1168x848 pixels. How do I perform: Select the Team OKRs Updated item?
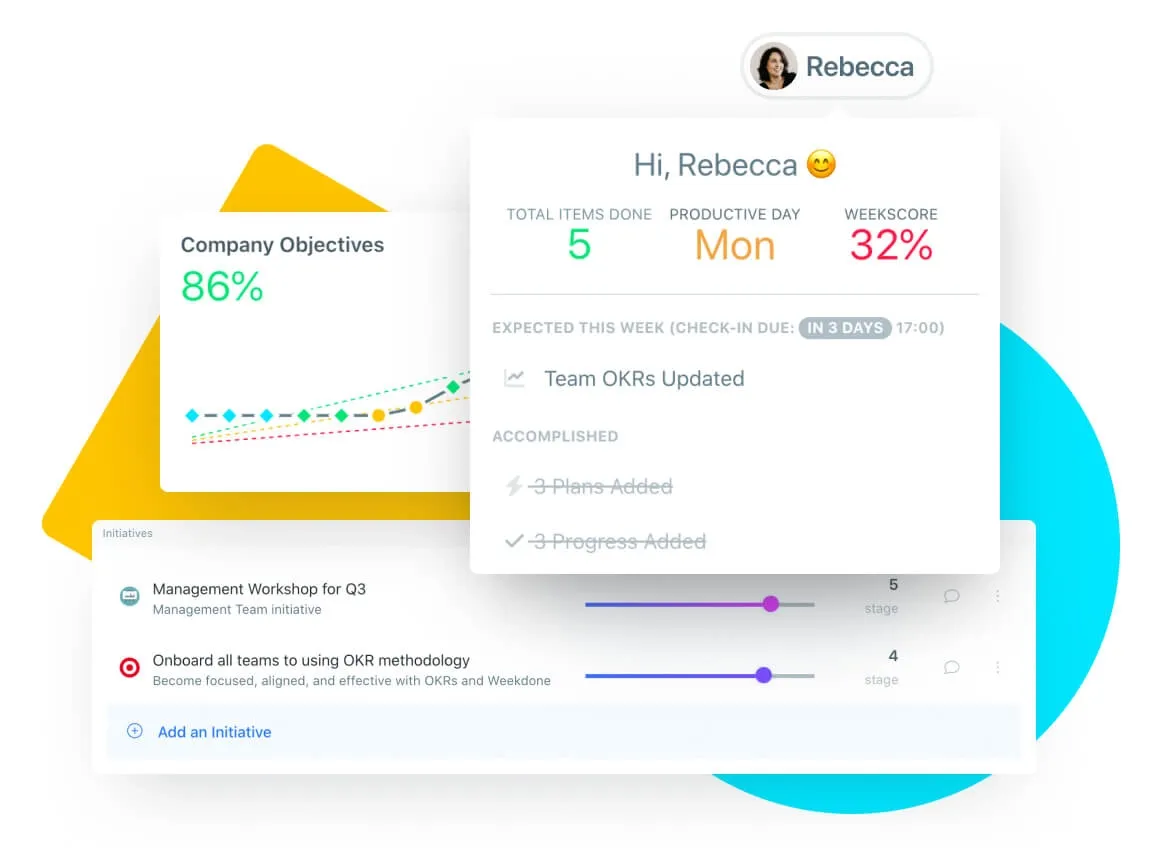(x=644, y=378)
